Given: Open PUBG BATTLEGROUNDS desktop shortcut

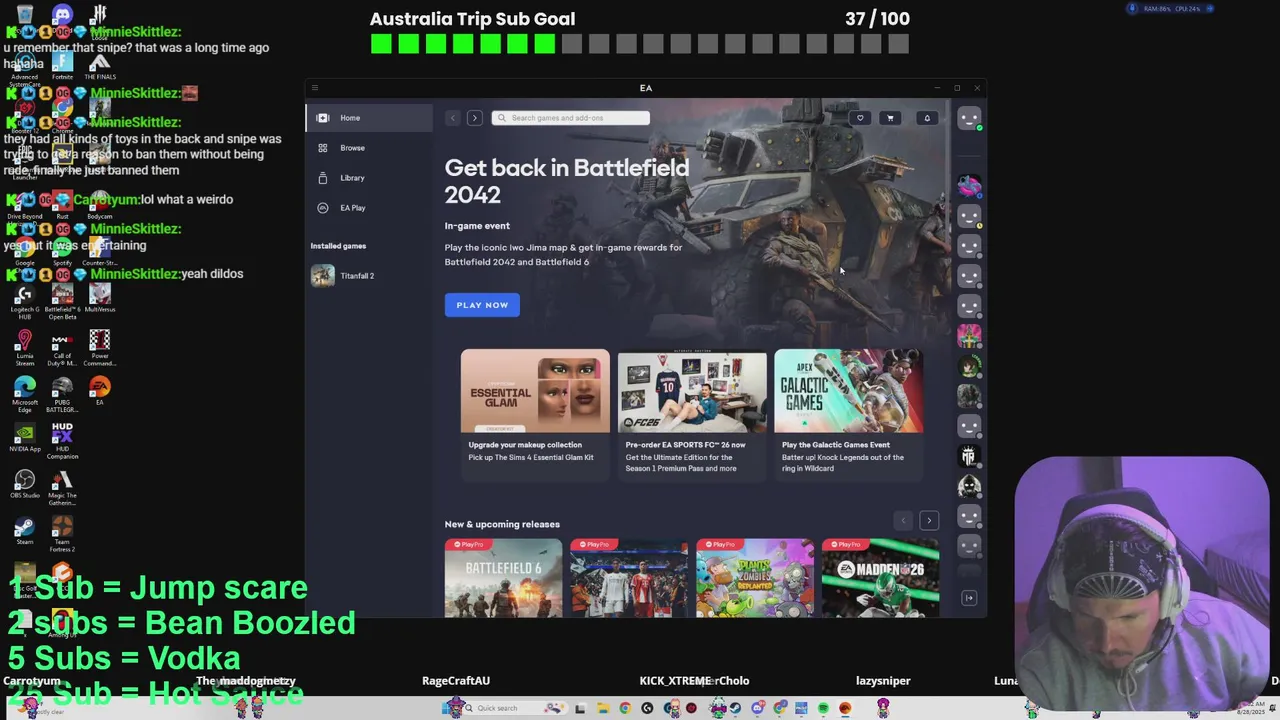Looking at the screenshot, I should (62, 393).
